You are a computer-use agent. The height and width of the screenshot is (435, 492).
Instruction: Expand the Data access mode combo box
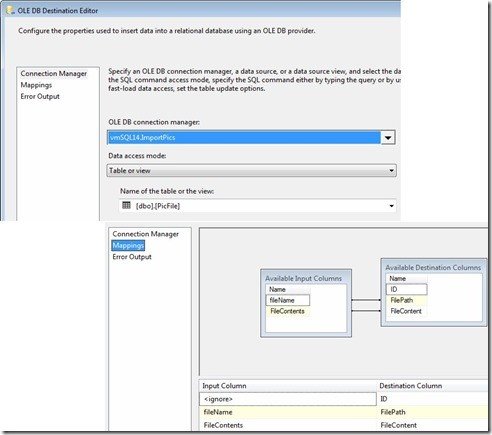(252, 171)
